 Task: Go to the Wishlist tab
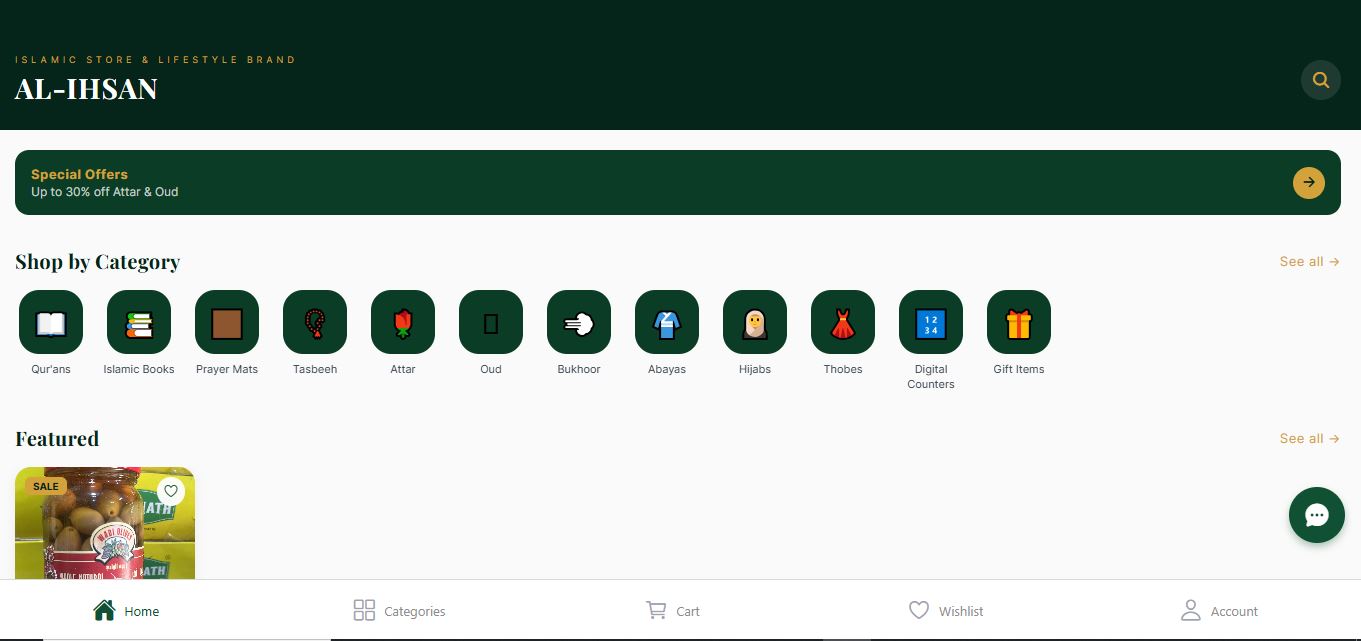[946, 611]
